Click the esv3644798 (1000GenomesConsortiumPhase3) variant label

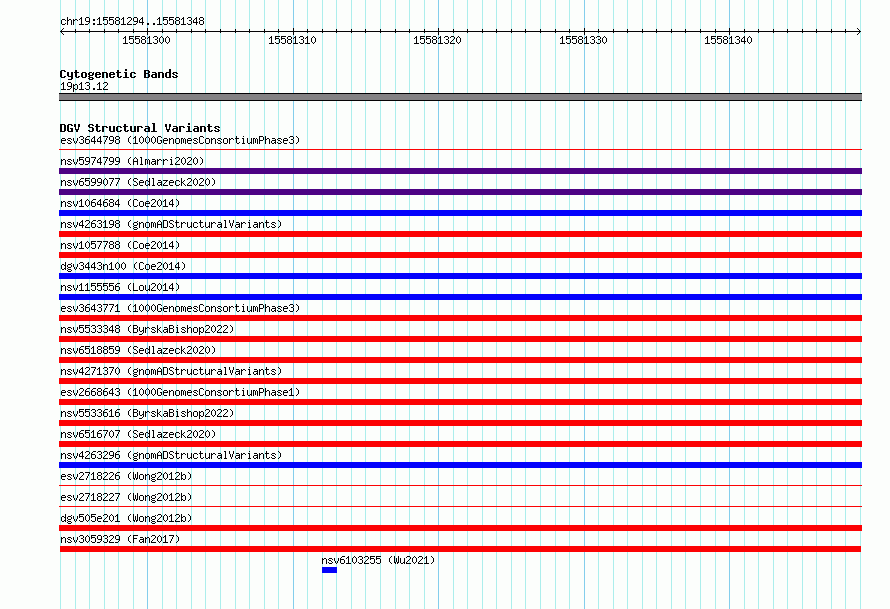tap(180, 140)
